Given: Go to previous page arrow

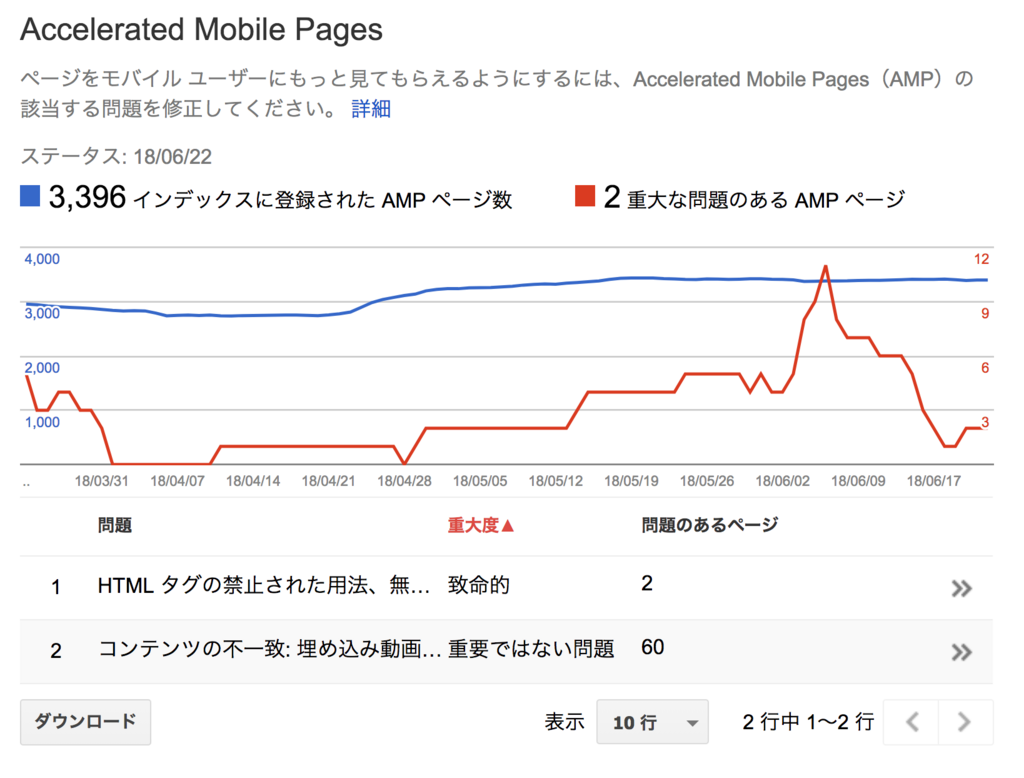Looking at the screenshot, I should (912, 722).
